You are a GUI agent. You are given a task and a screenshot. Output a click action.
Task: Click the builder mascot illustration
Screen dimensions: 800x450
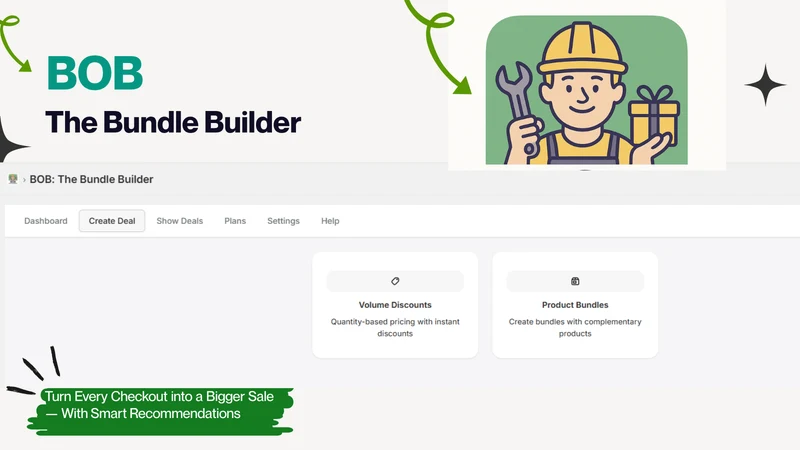[x=586, y=90]
